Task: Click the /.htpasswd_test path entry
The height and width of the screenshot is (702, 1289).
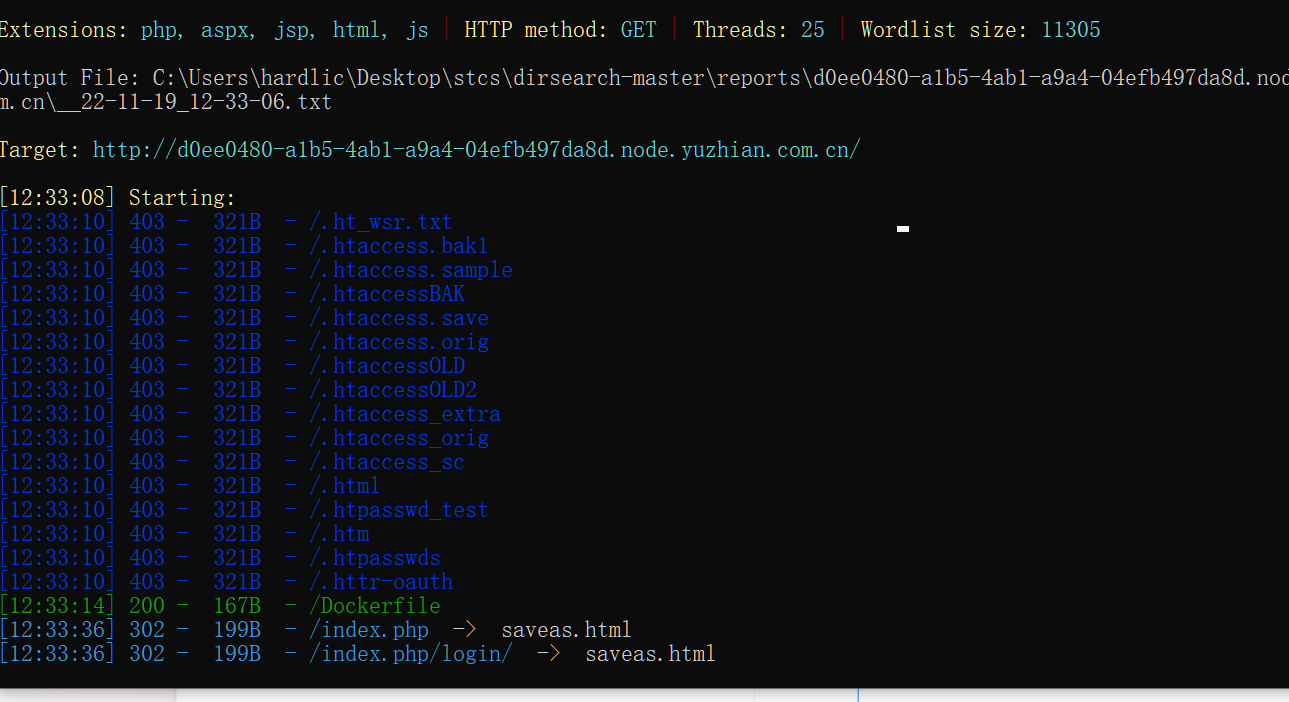Action: [398, 510]
